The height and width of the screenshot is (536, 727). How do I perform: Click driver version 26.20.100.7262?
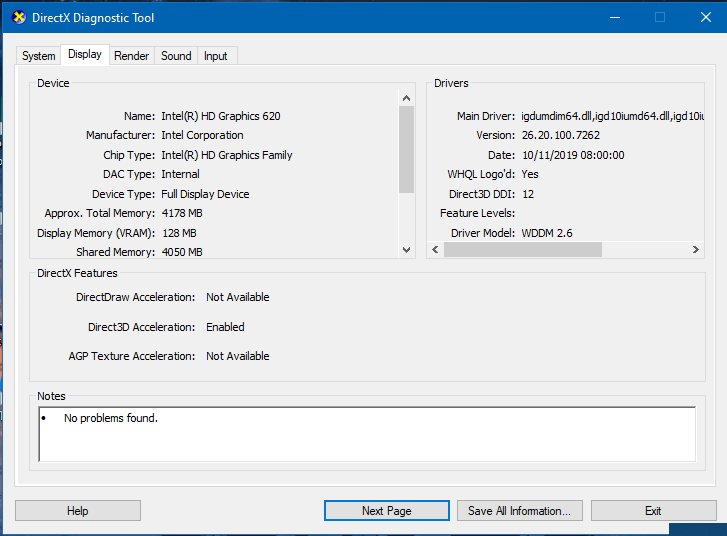click(x=561, y=135)
